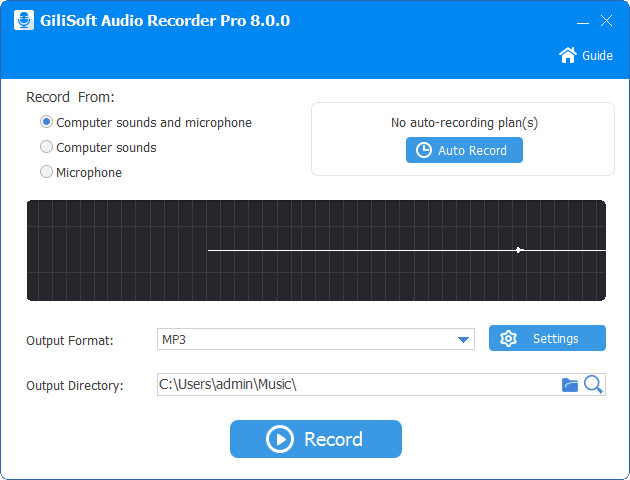Click the "No auto-recording plan(s)" text

coord(464,123)
